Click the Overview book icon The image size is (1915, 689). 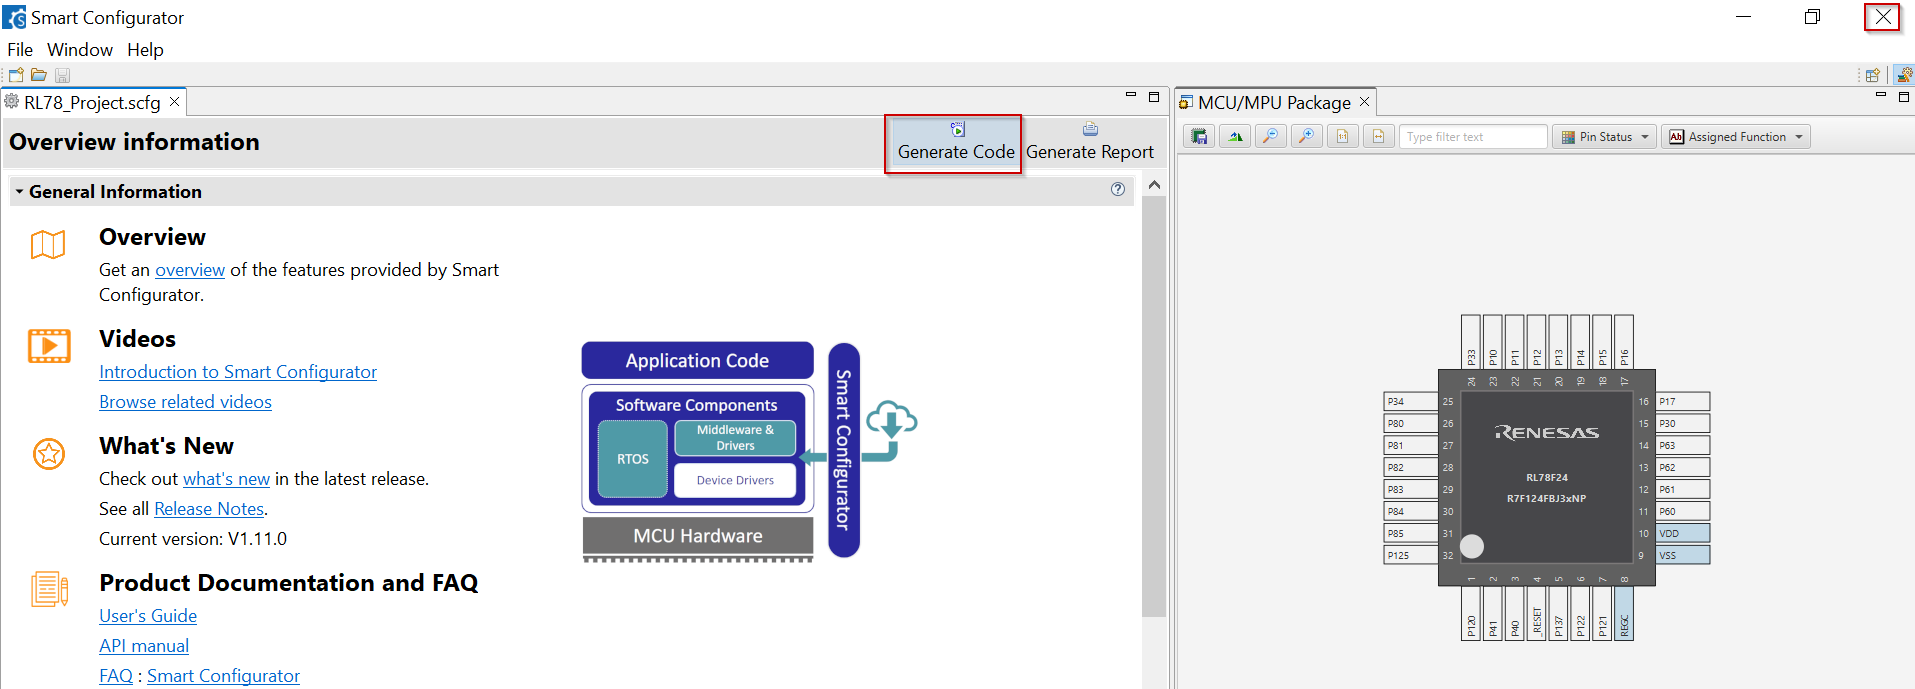point(48,245)
